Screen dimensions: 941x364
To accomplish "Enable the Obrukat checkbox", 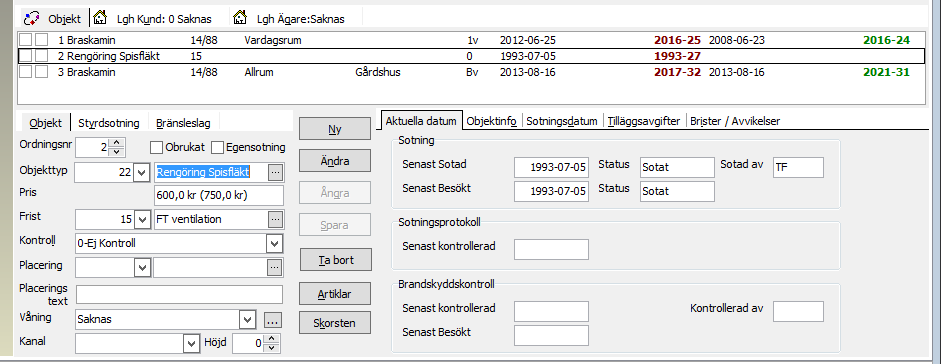I will pos(156,147).
